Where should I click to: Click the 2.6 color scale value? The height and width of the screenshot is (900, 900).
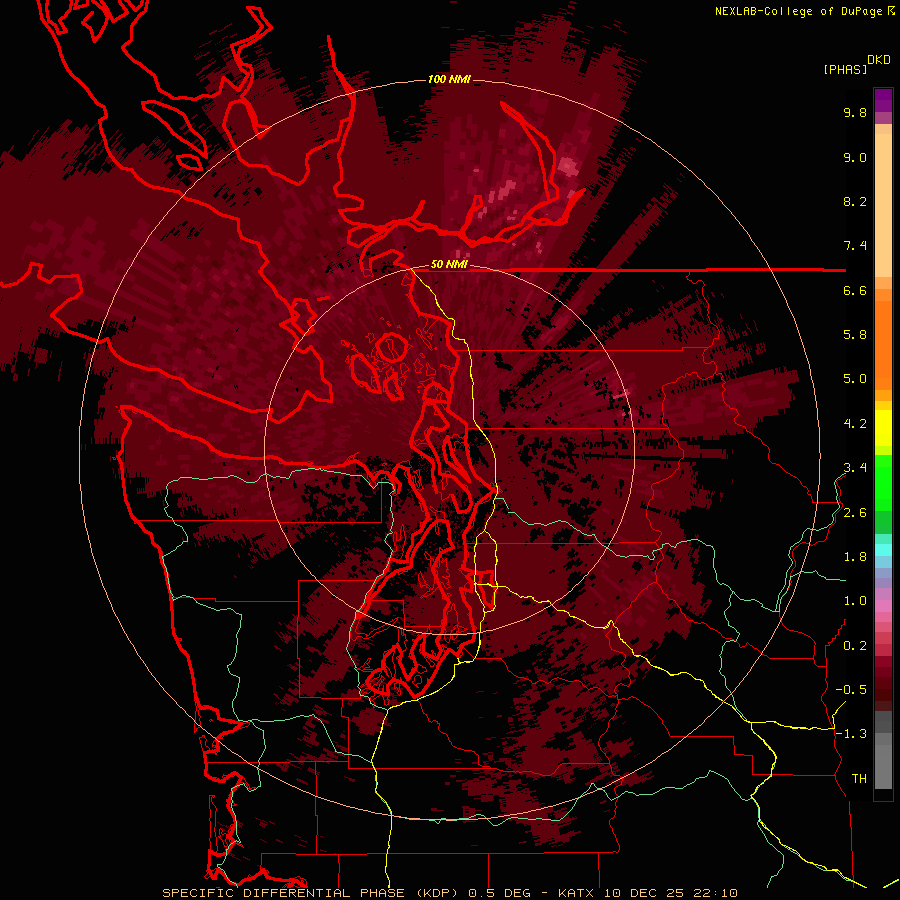(x=855, y=513)
